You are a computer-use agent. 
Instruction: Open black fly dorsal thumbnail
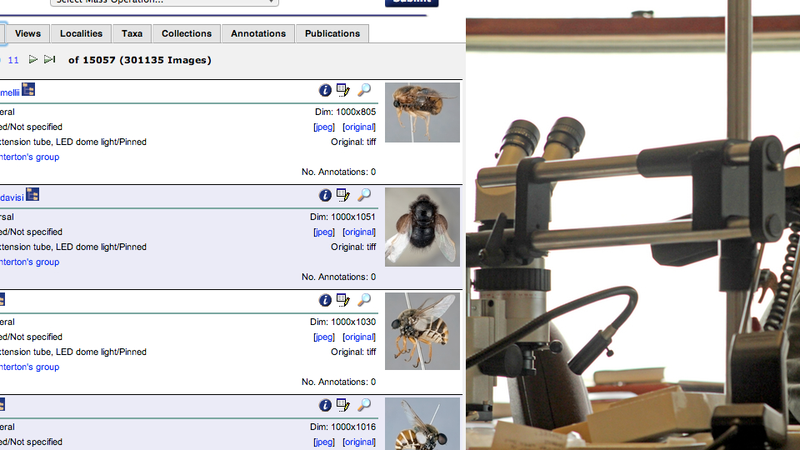[422, 227]
